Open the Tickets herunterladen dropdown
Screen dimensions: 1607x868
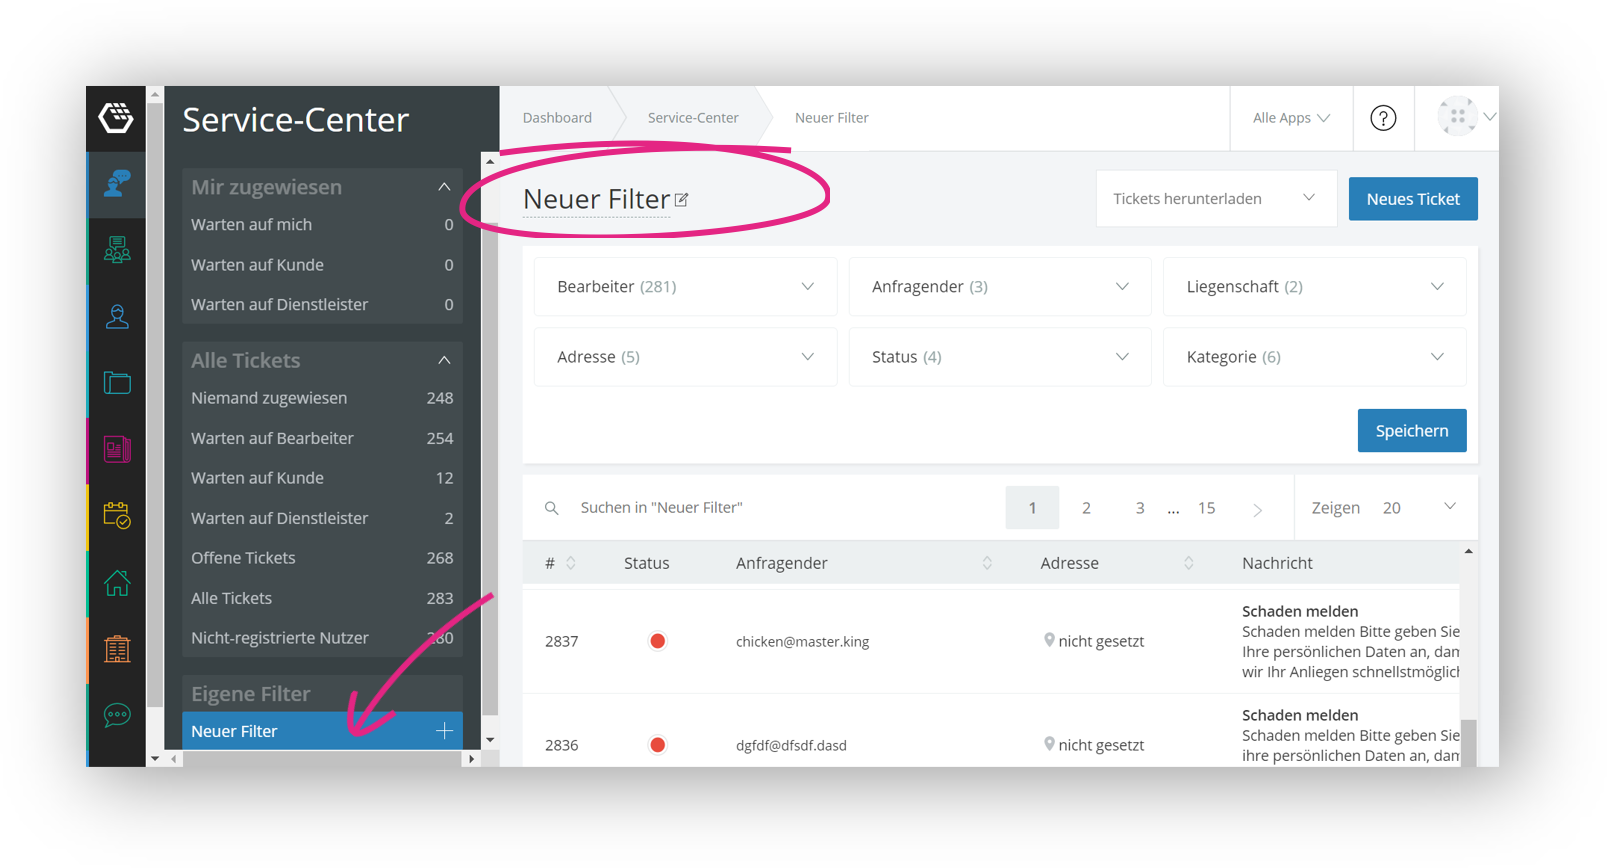click(1216, 199)
